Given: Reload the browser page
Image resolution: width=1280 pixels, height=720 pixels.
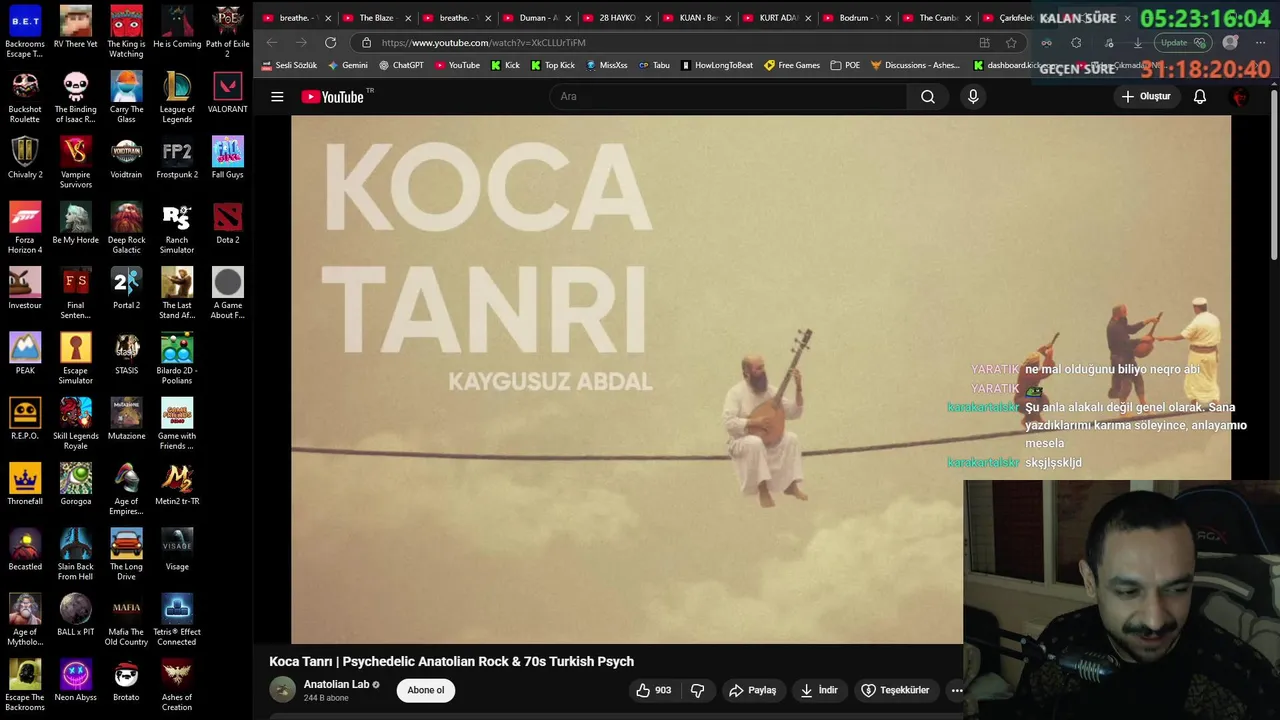Looking at the screenshot, I should point(331,43).
